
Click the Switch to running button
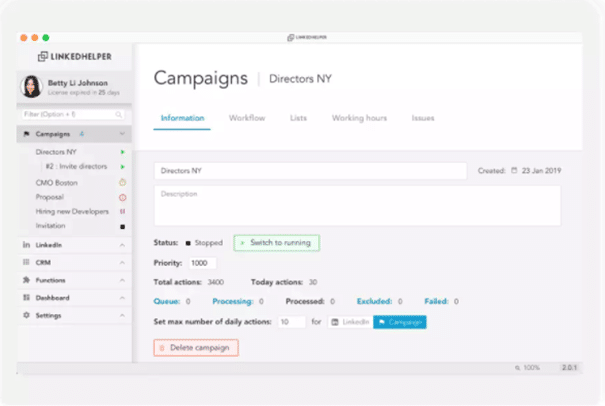tap(277, 243)
